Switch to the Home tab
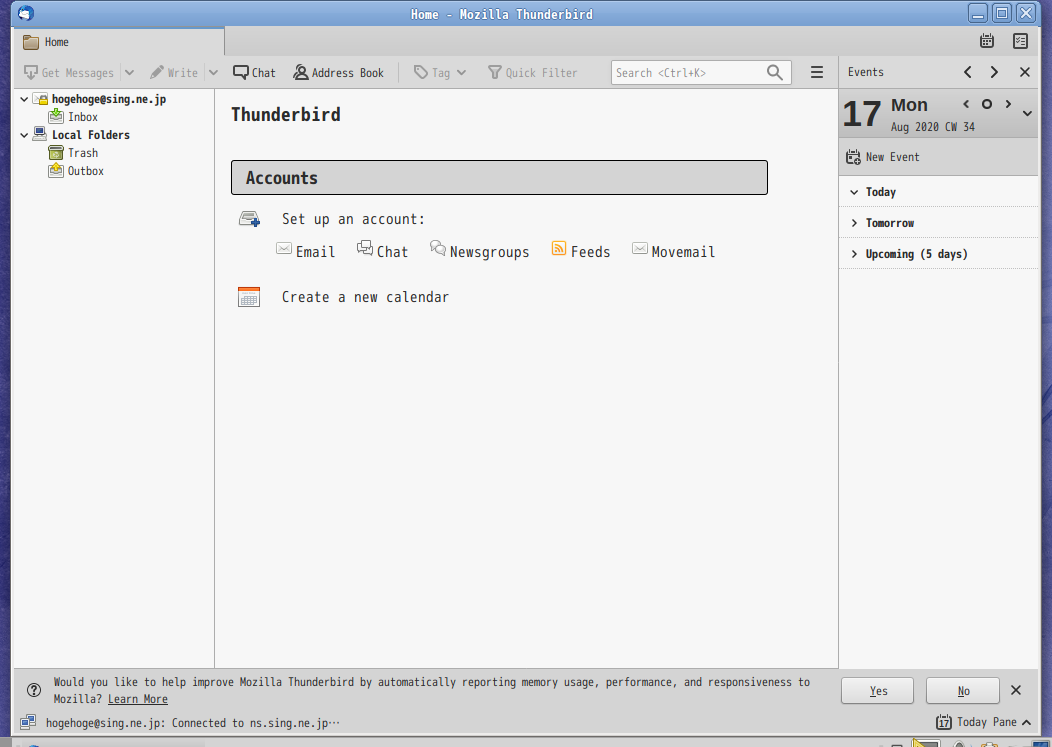The image size is (1052, 747). pyautogui.click(x=119, y=42)
